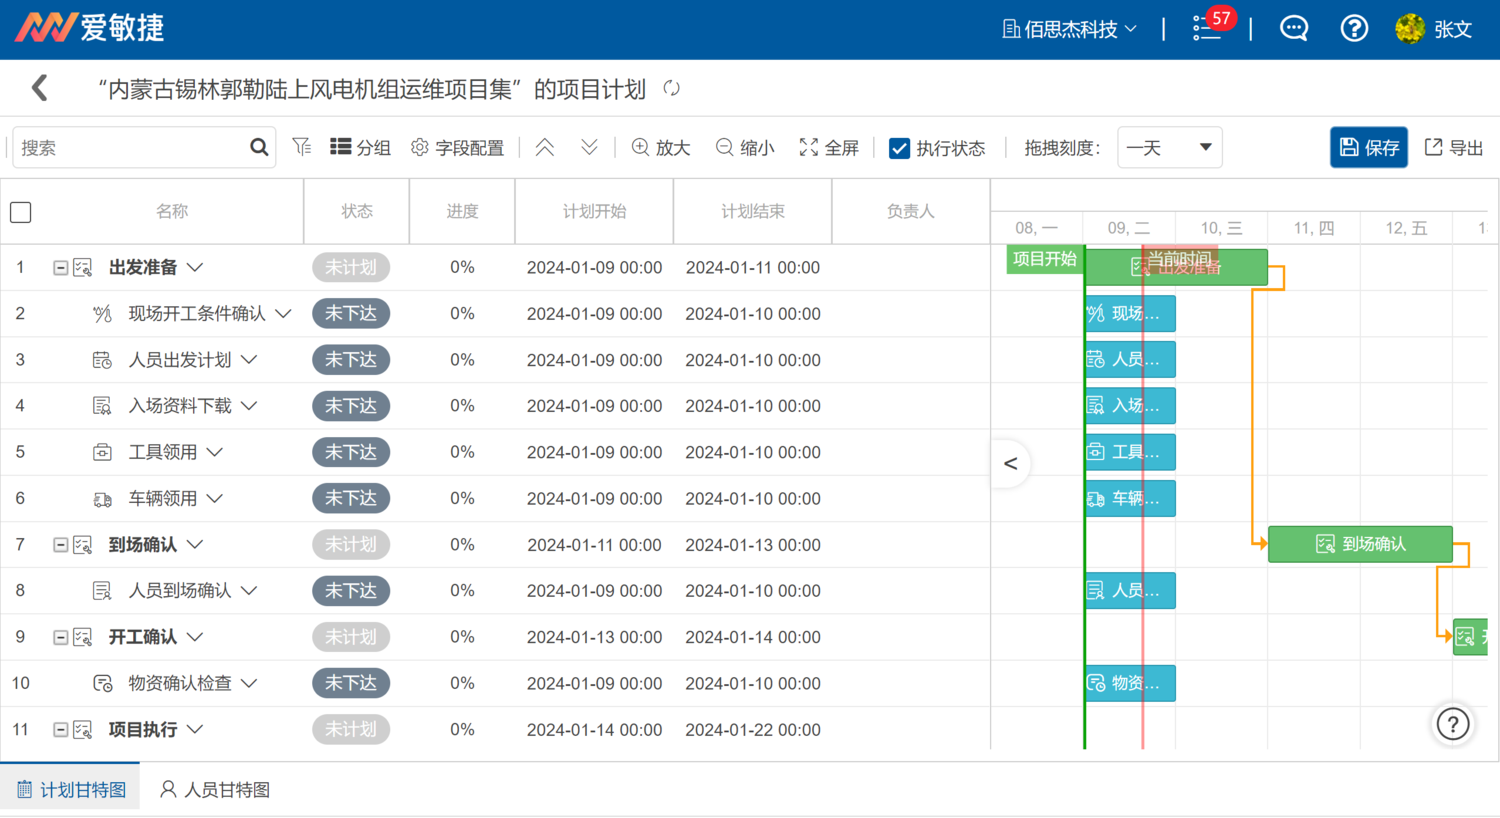Collapse the 出发准备 group

point(60,268)
